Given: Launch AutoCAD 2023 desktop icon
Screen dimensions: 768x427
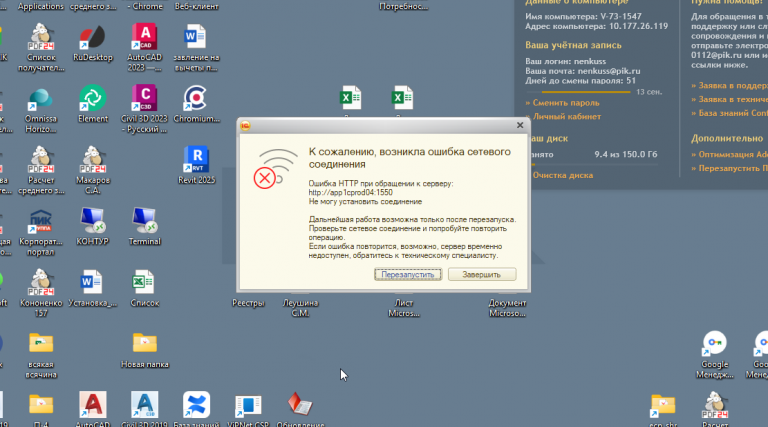Looking at the screenshot, I should 144,48.
